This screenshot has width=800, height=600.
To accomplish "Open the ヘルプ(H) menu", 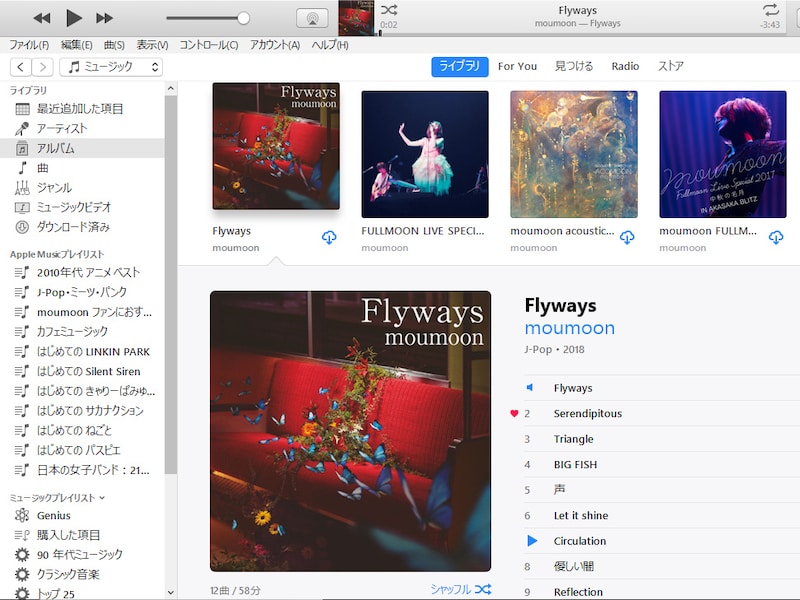I will point(330,45).
